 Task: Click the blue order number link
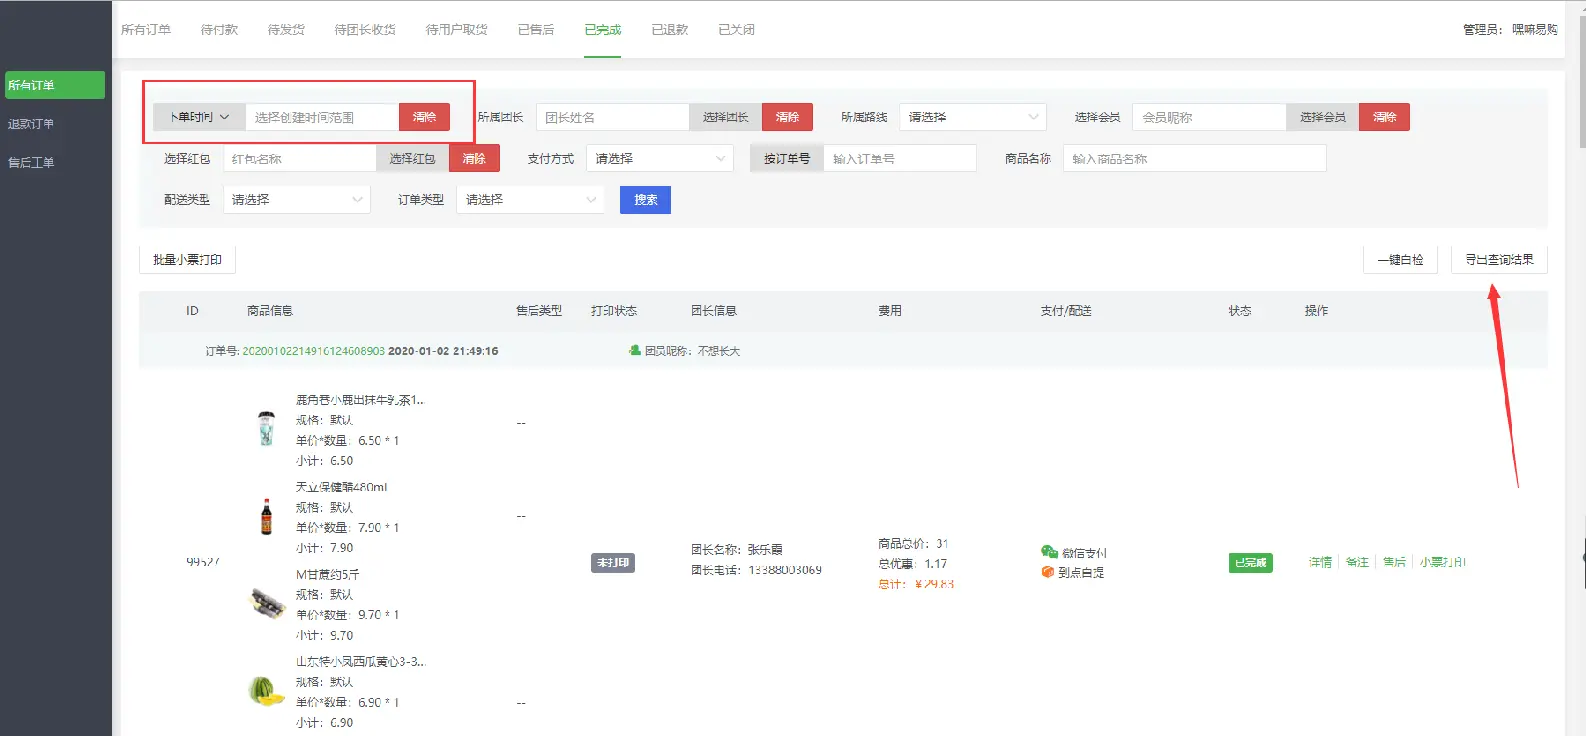pos(313,351)
